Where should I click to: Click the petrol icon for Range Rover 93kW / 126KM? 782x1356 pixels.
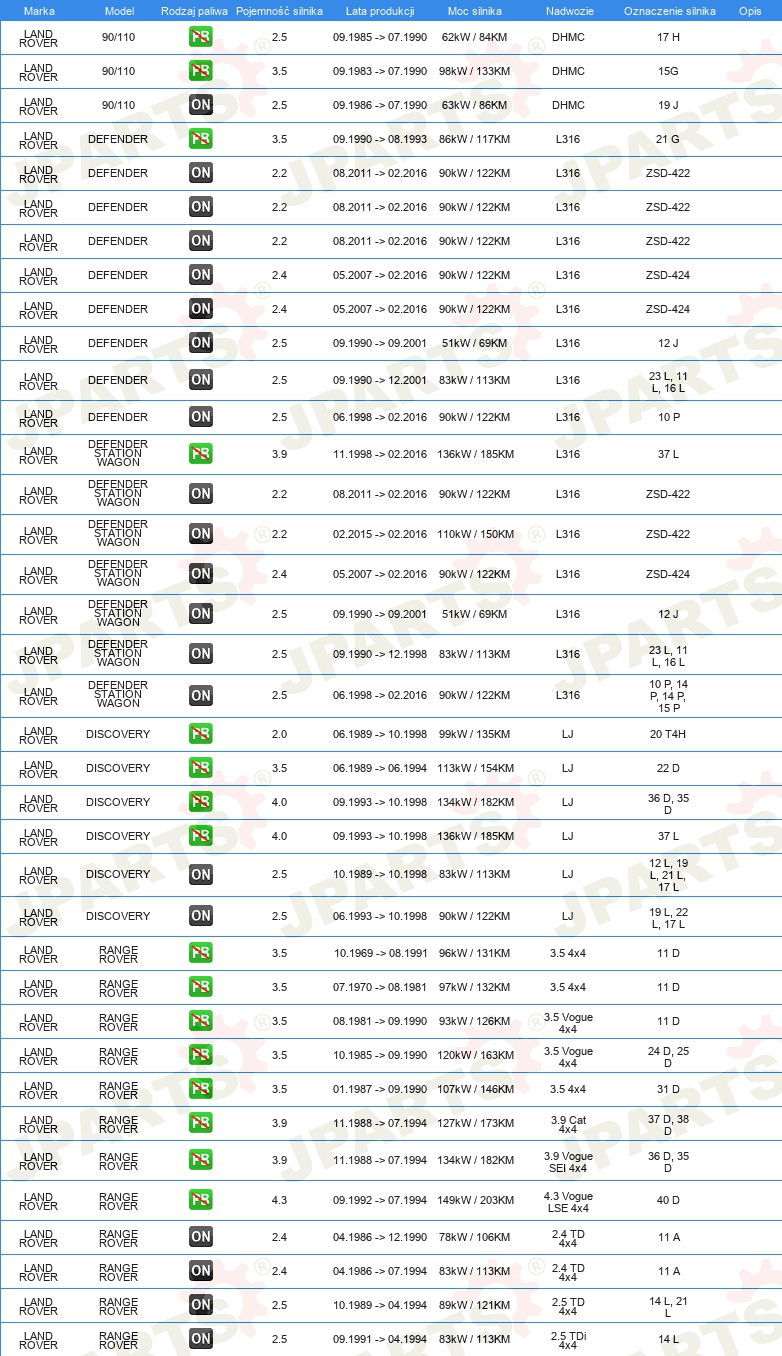point(201,1021)
